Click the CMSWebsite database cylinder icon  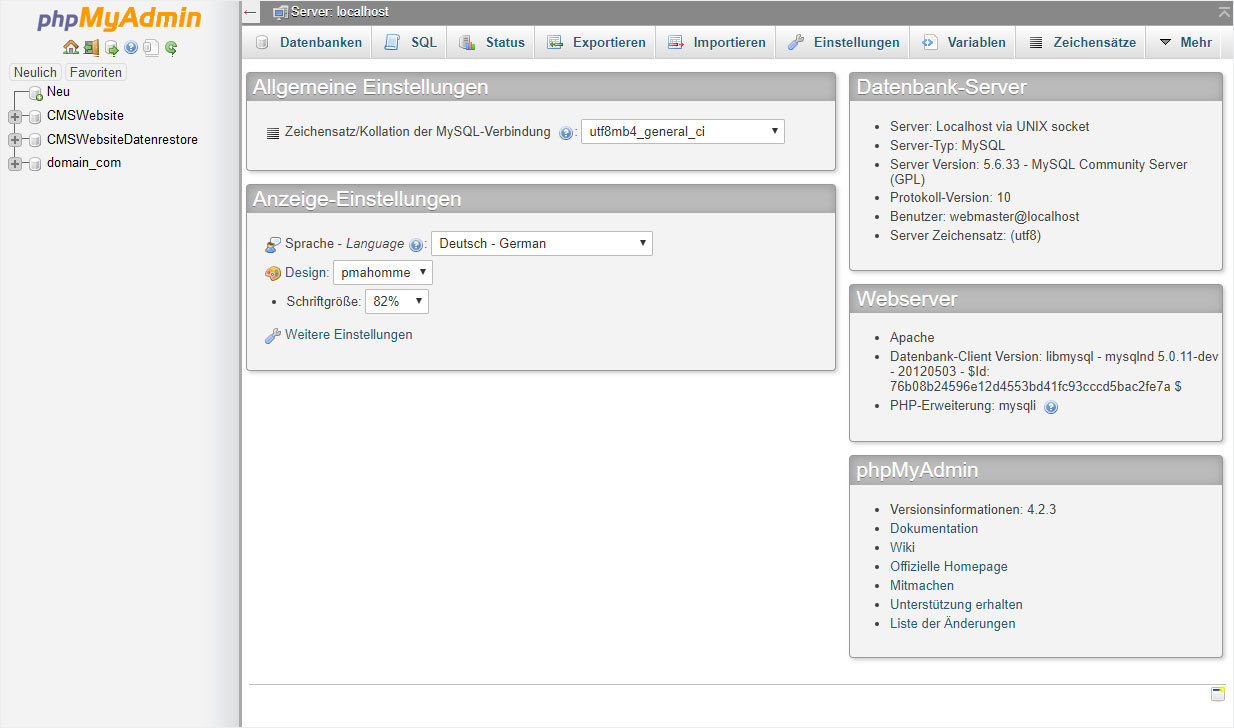[35, 116]
